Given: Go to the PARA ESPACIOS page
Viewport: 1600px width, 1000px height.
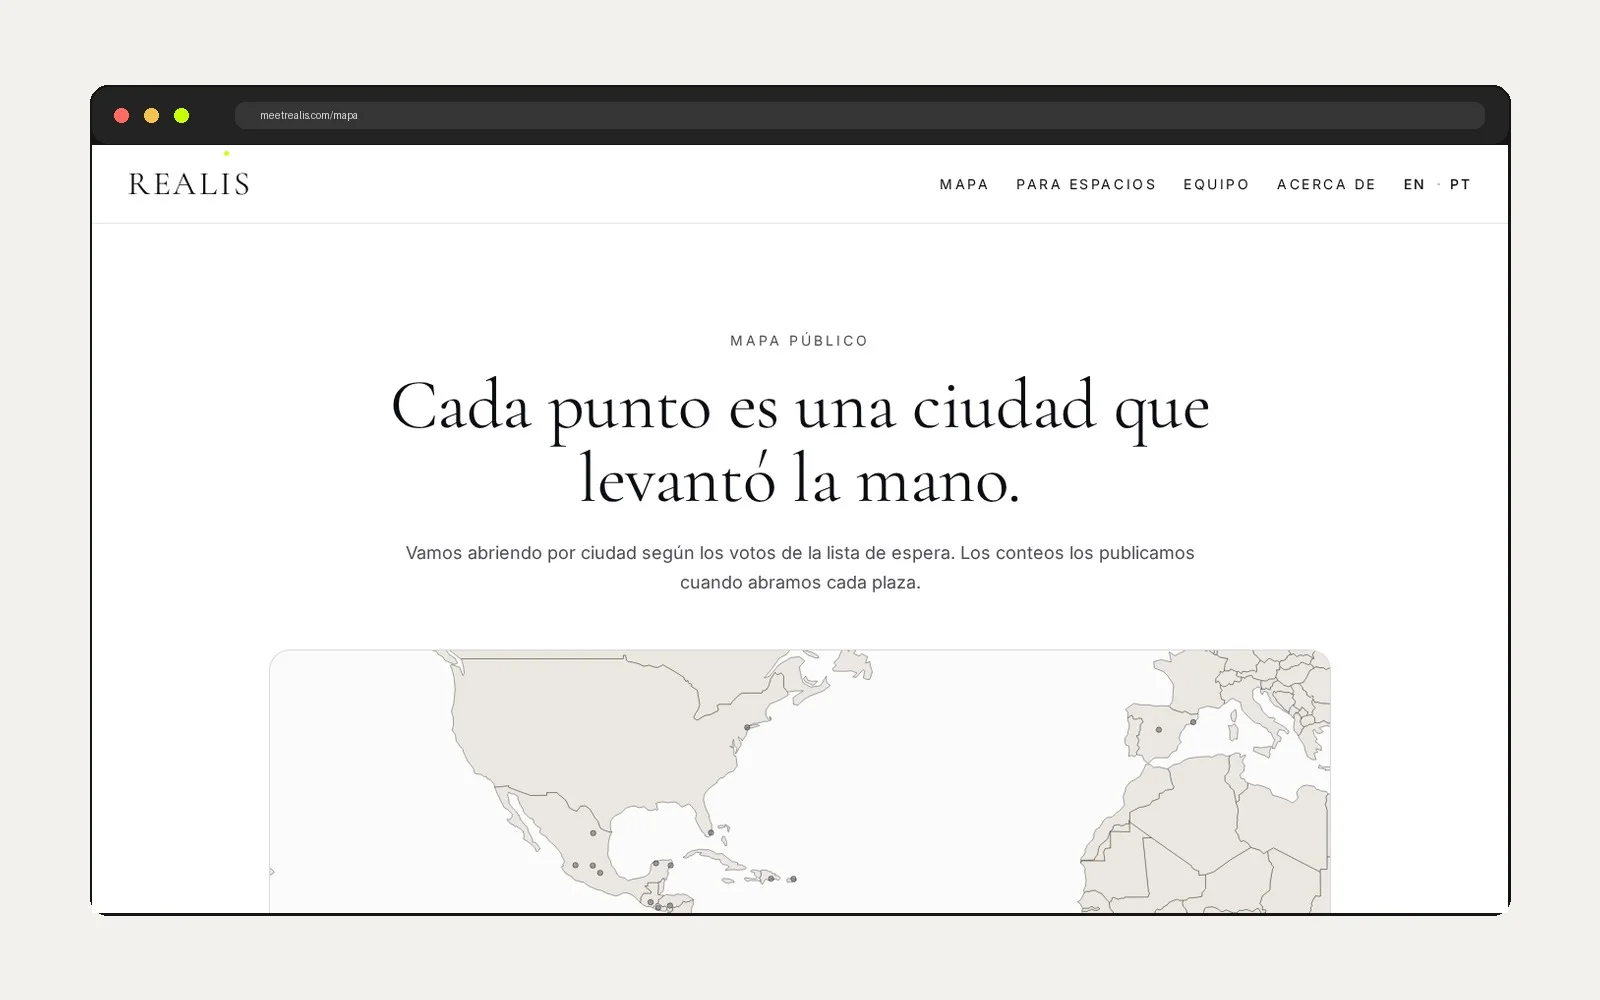Looking at the screenshot, I should pyautogui.click(x=1086, y=184).
